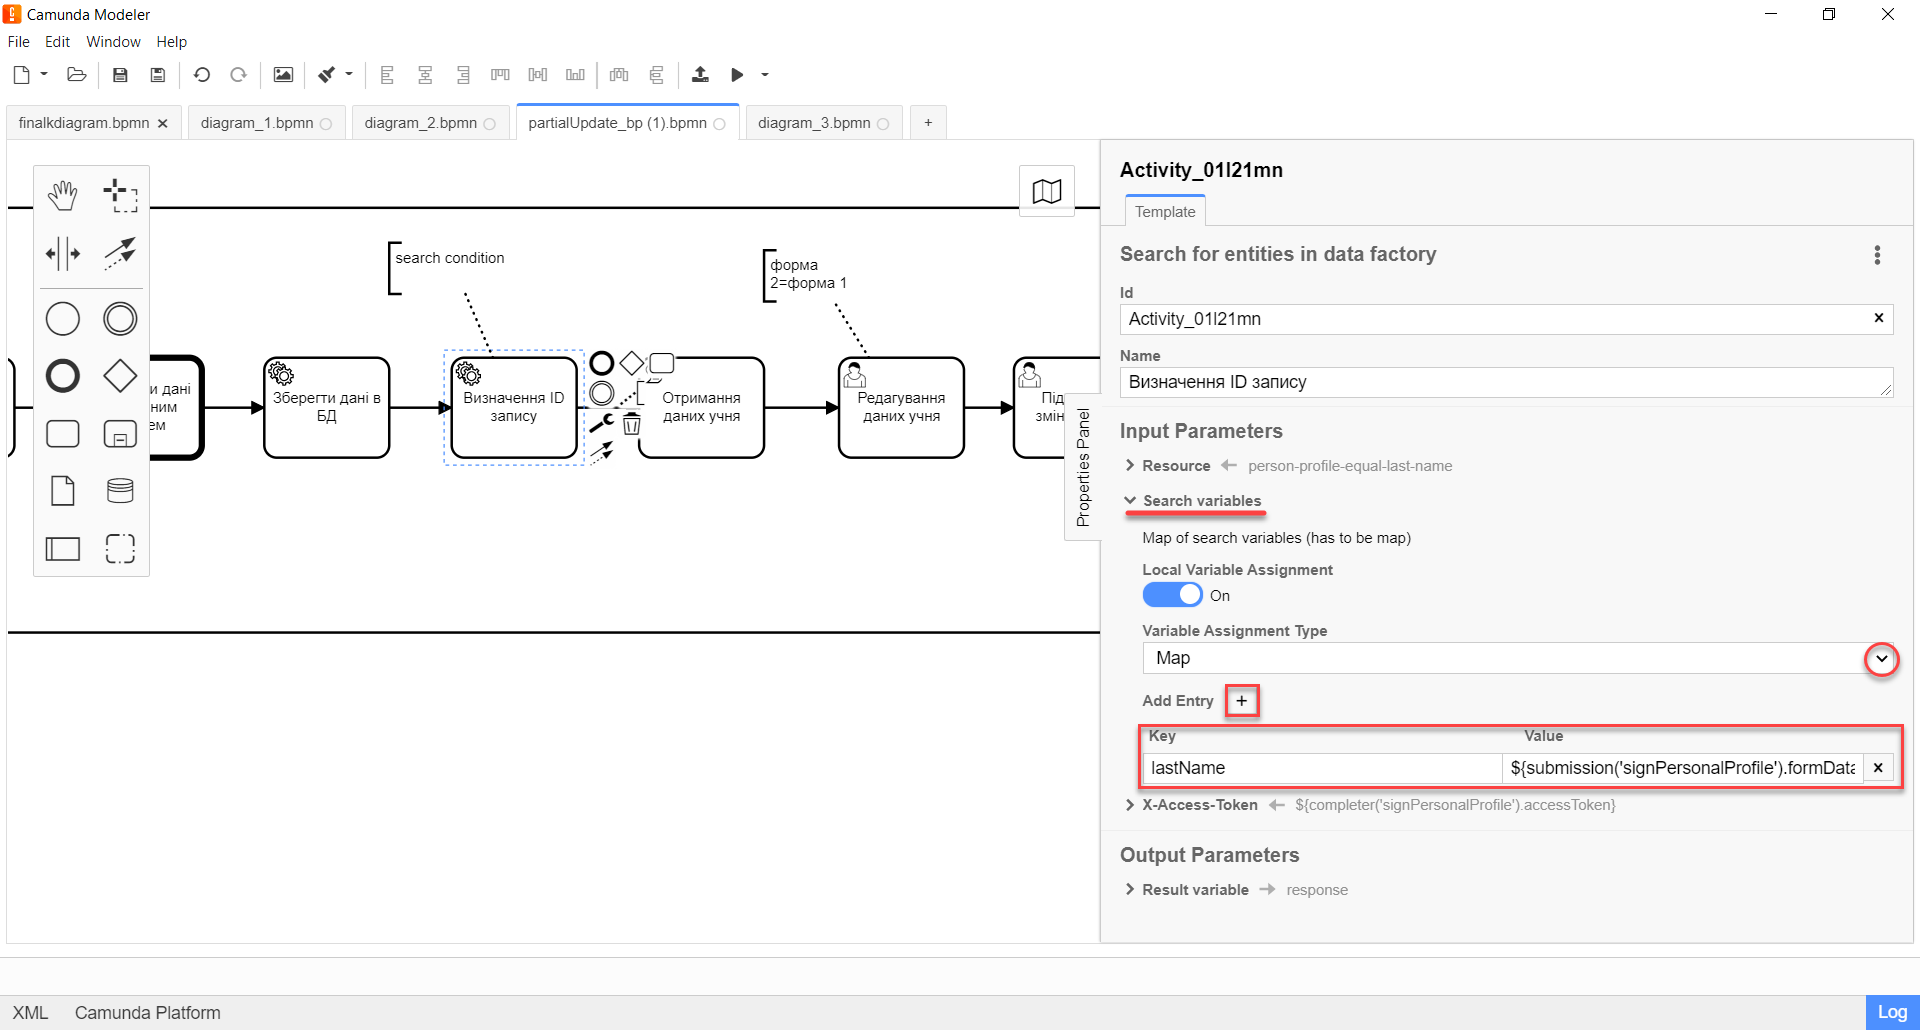Image resolution: width=1920 pixels, height=1030 pixels.
Task: Toggle the minimap icon
Action: point(1047,191)
